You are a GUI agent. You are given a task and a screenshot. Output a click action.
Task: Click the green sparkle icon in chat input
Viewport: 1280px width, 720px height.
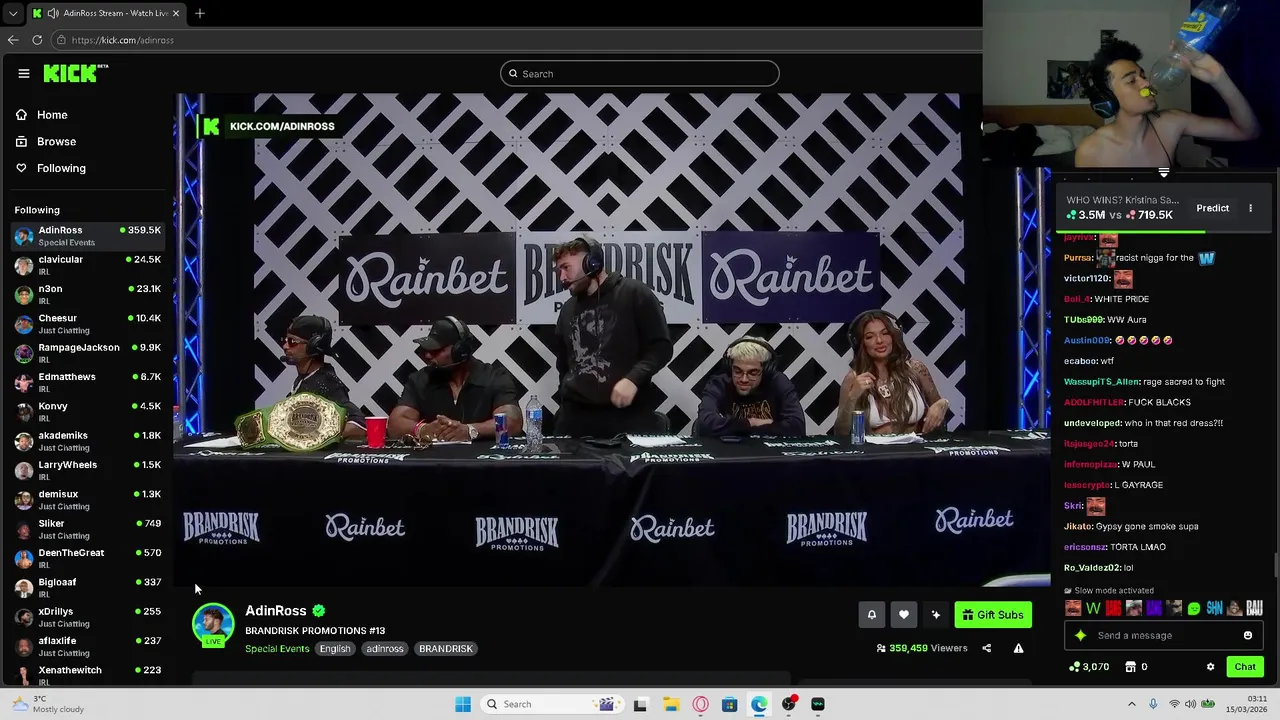click(1080, 635)
